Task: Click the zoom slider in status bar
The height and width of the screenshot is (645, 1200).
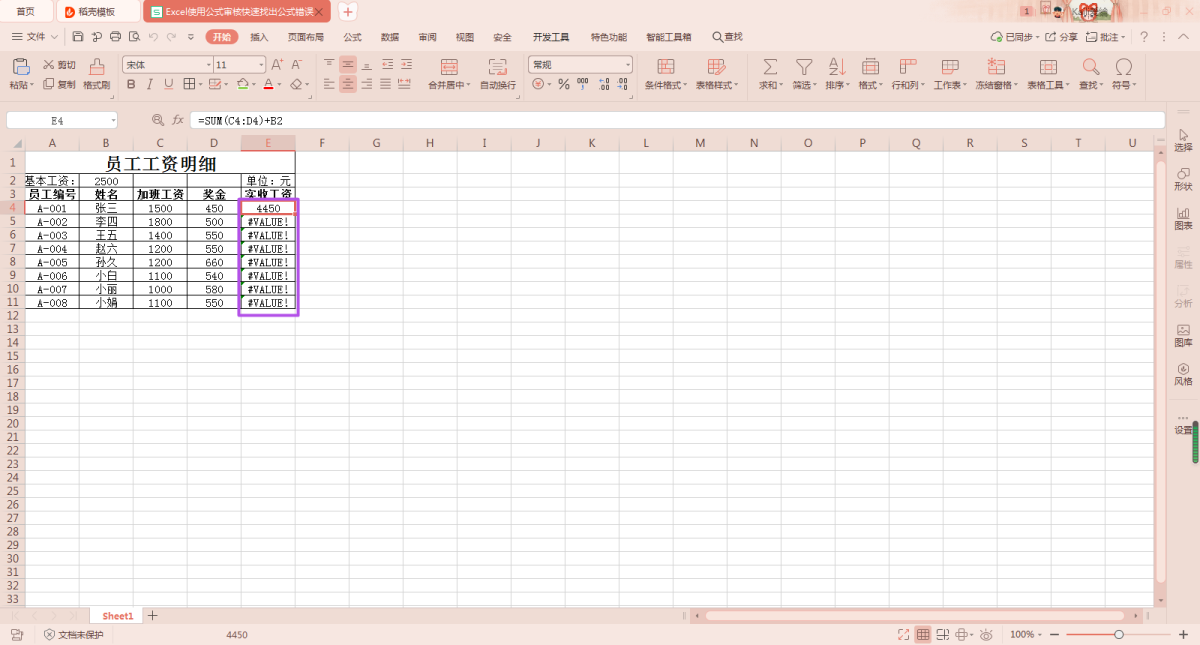Action: pyautogui.click(x=1118, y=635)
